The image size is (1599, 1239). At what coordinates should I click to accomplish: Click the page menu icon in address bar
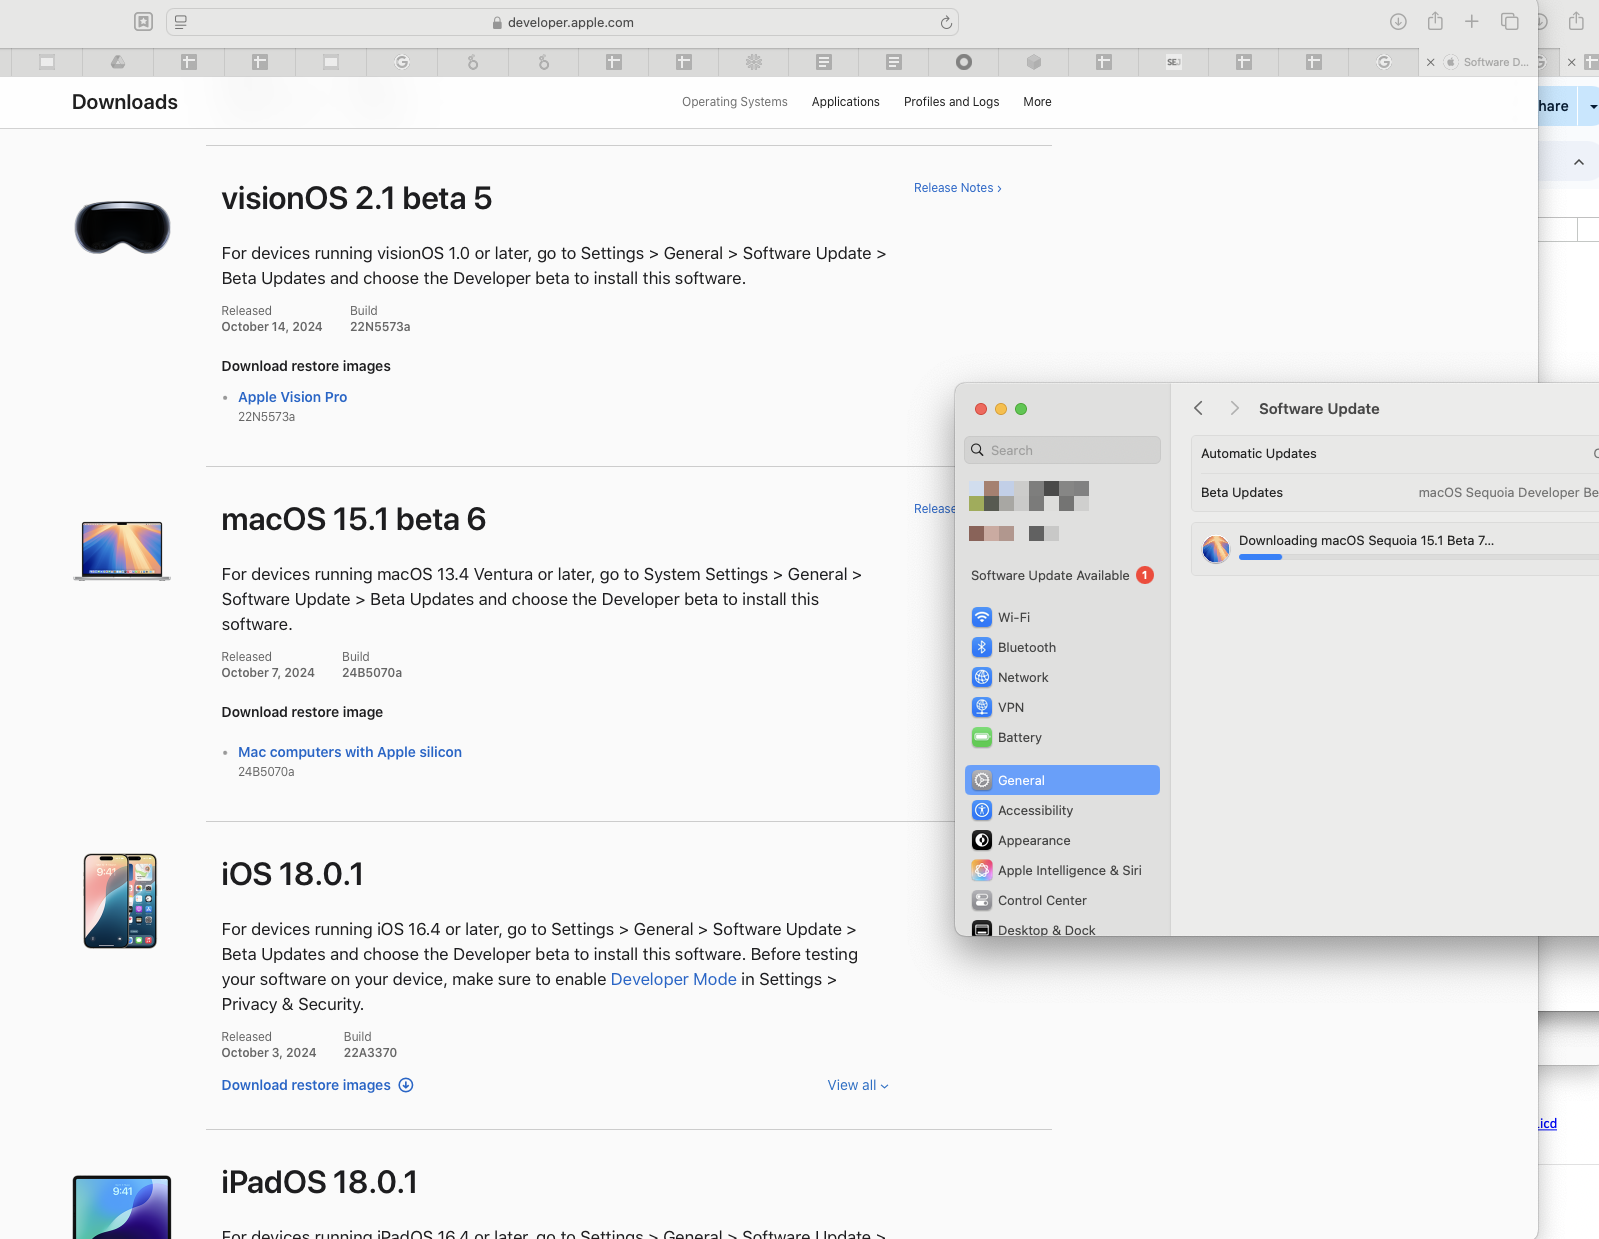181,22
